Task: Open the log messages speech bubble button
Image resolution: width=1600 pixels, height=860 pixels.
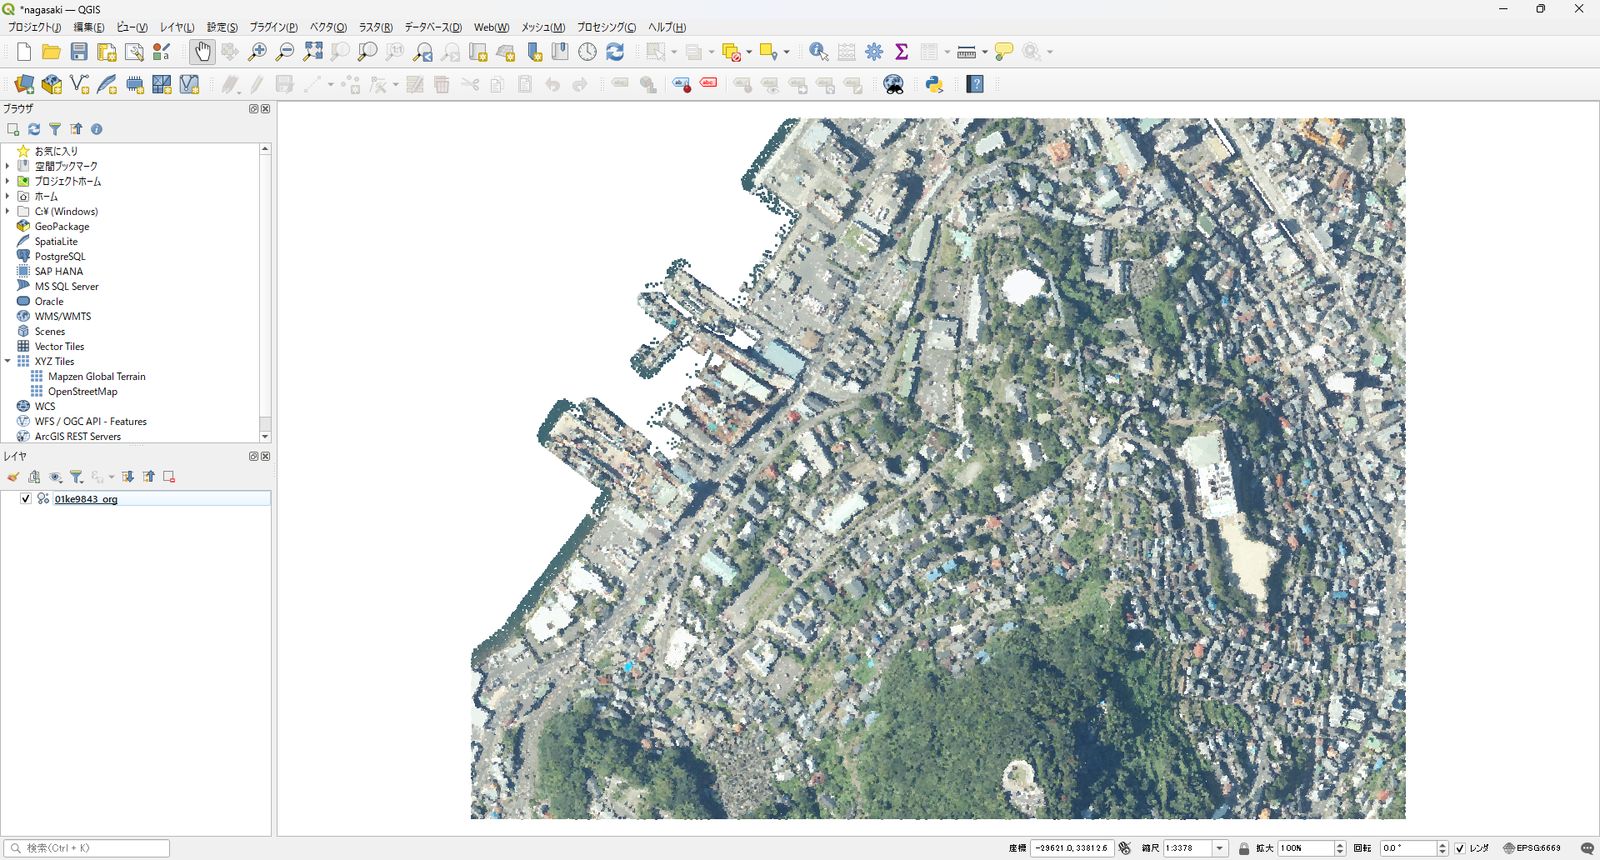Action: (x=1587, y=848)
